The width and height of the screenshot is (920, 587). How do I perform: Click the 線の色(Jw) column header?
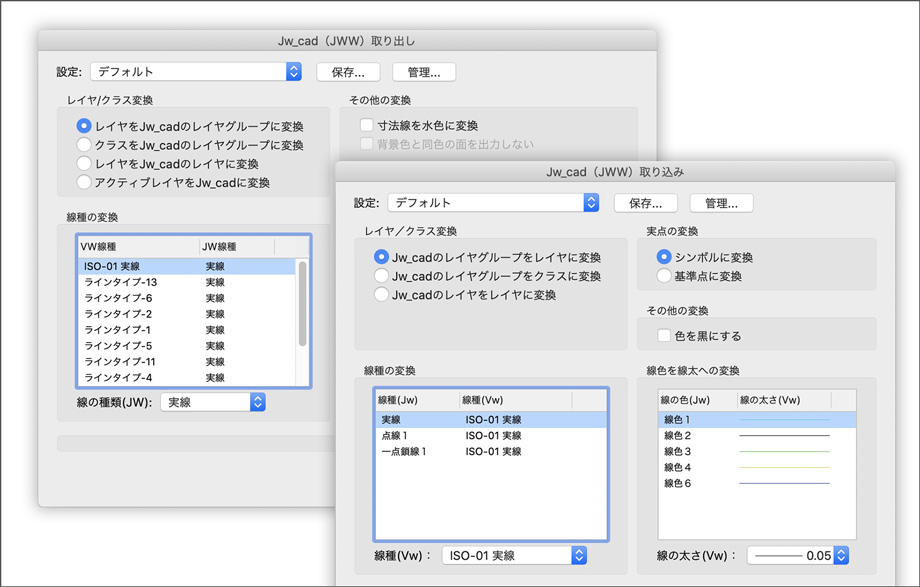point(698,400)
